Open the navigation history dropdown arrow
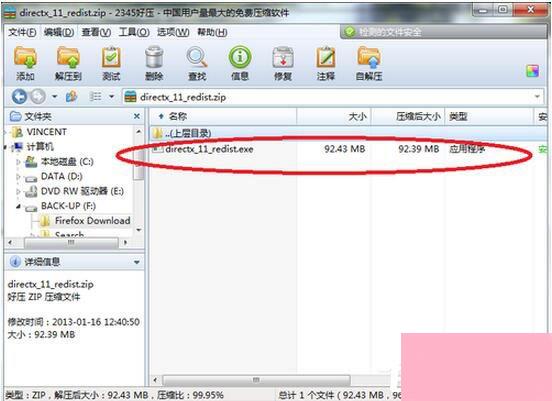 (x=55, y=96)
